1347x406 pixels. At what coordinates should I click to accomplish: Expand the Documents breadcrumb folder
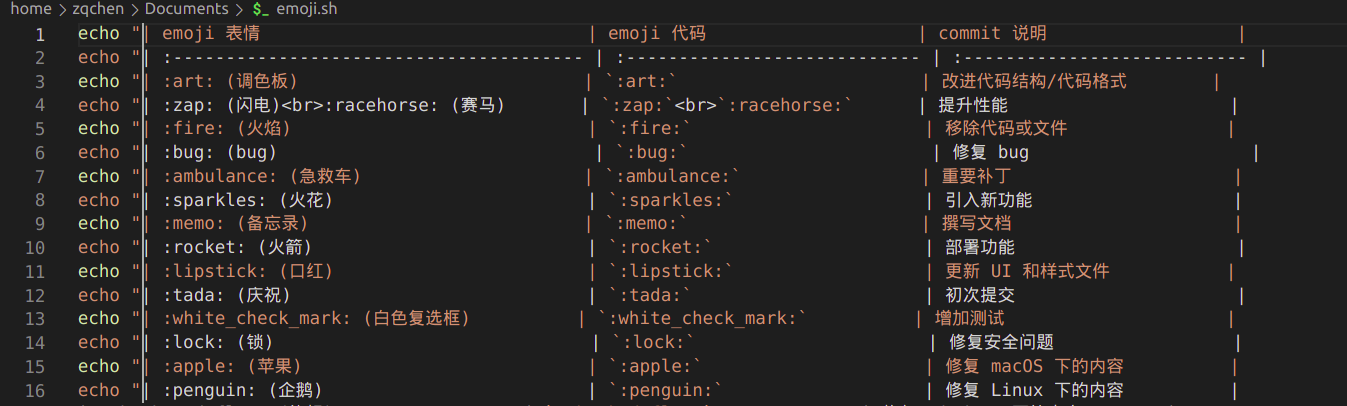pos(187,9)
